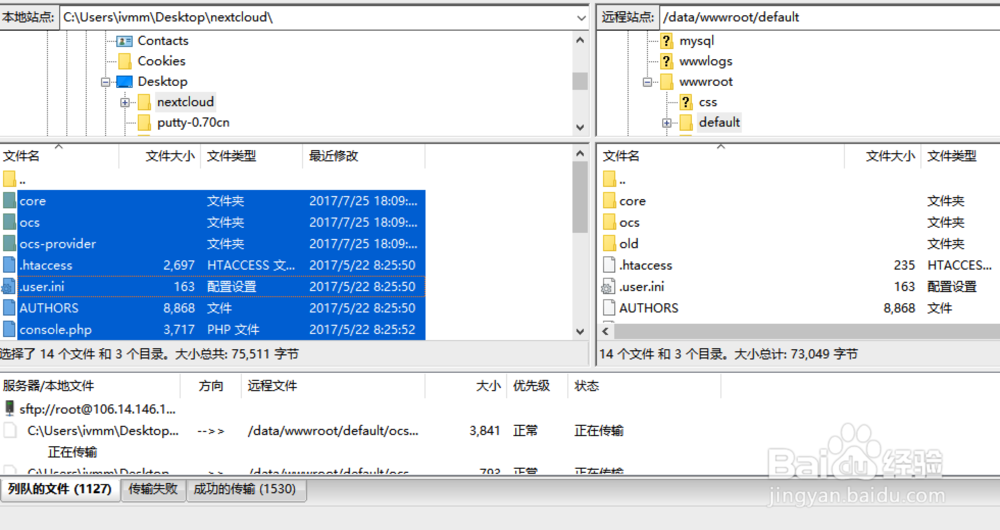Click the 优先级 queue column header
Image resolution: width=1000 pixels, height=530 pixels.
pos(531,386)
